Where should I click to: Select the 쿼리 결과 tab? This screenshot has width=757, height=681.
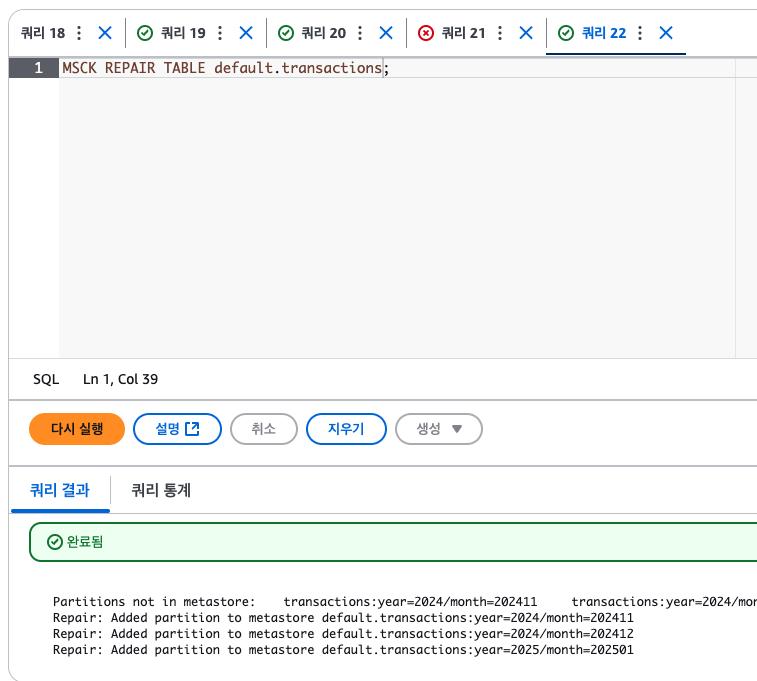coord(59,490)
